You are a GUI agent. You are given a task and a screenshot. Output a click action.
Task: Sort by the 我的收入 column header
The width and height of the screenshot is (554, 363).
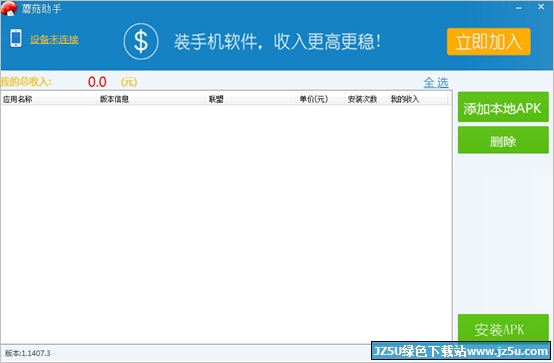pyautogui.click(x=417, y=99)
